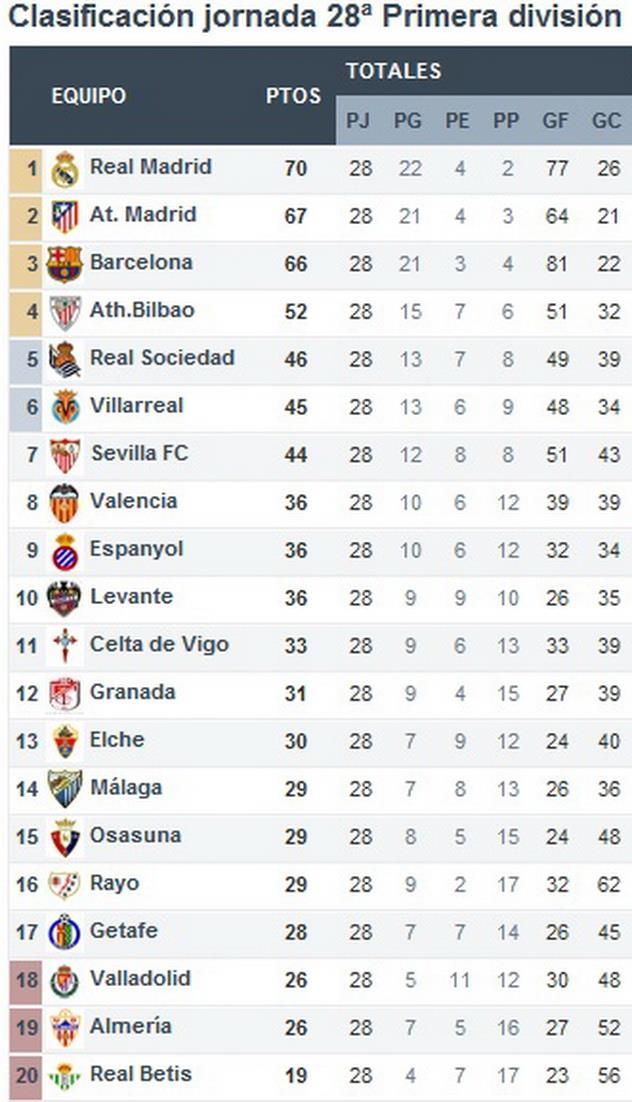Click the red position 18 marker

coord(27,980)
